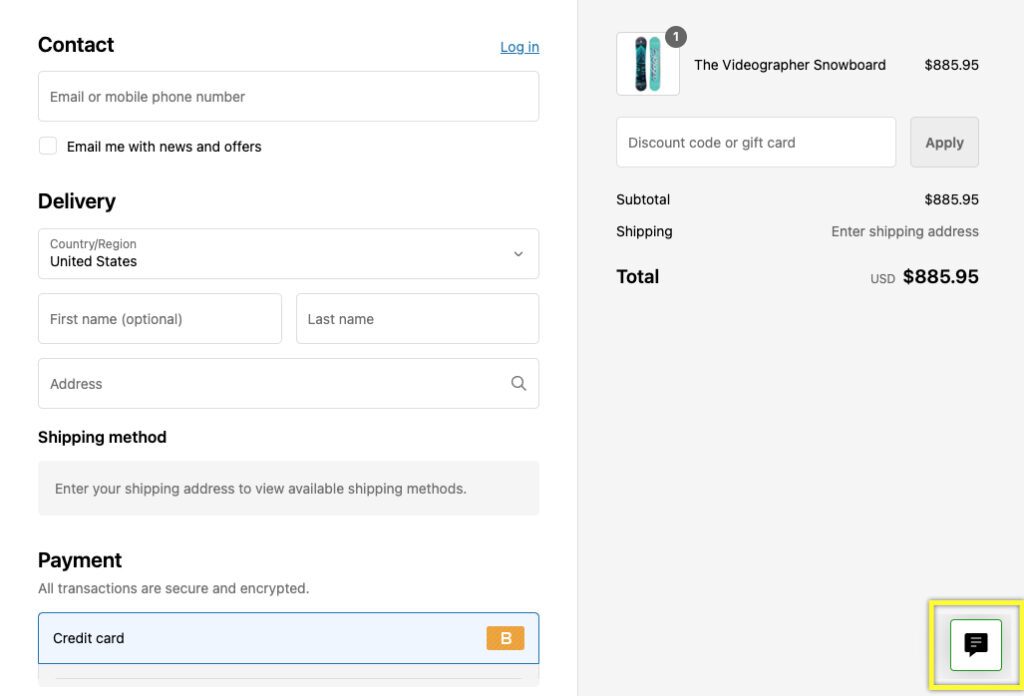This screenshot has height=696, width=1024.
Task: Click the Shipping method heading
Action: point(103,437)
